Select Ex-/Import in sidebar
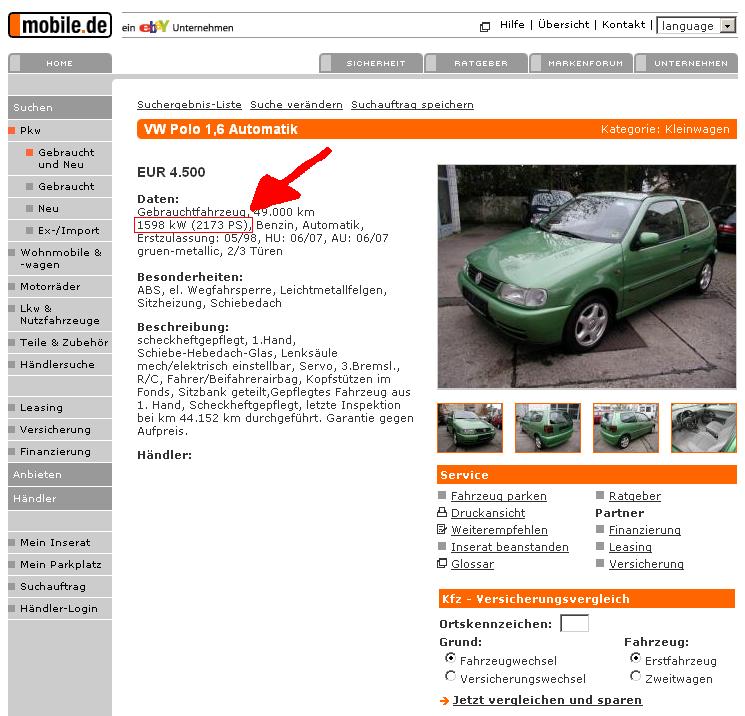The width and height of the screenshot is (745, 716). tap(60, 230)
